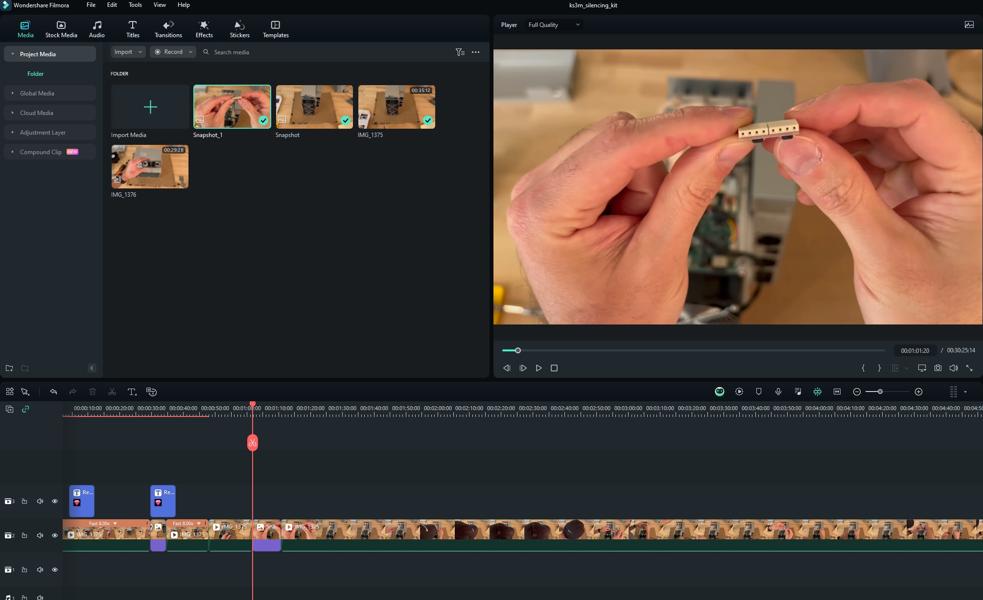Open the Import dropdown
The height and width of the screenshot is (600, 983).
coord(129,52)
